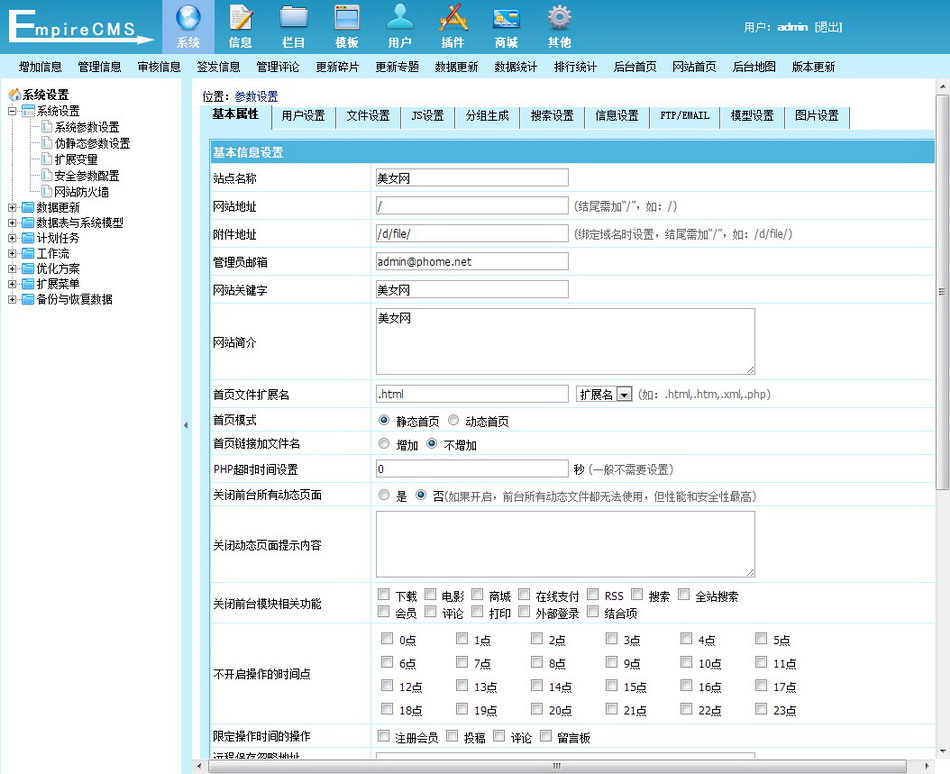Click the 退出 logout link

pos(828,27)
